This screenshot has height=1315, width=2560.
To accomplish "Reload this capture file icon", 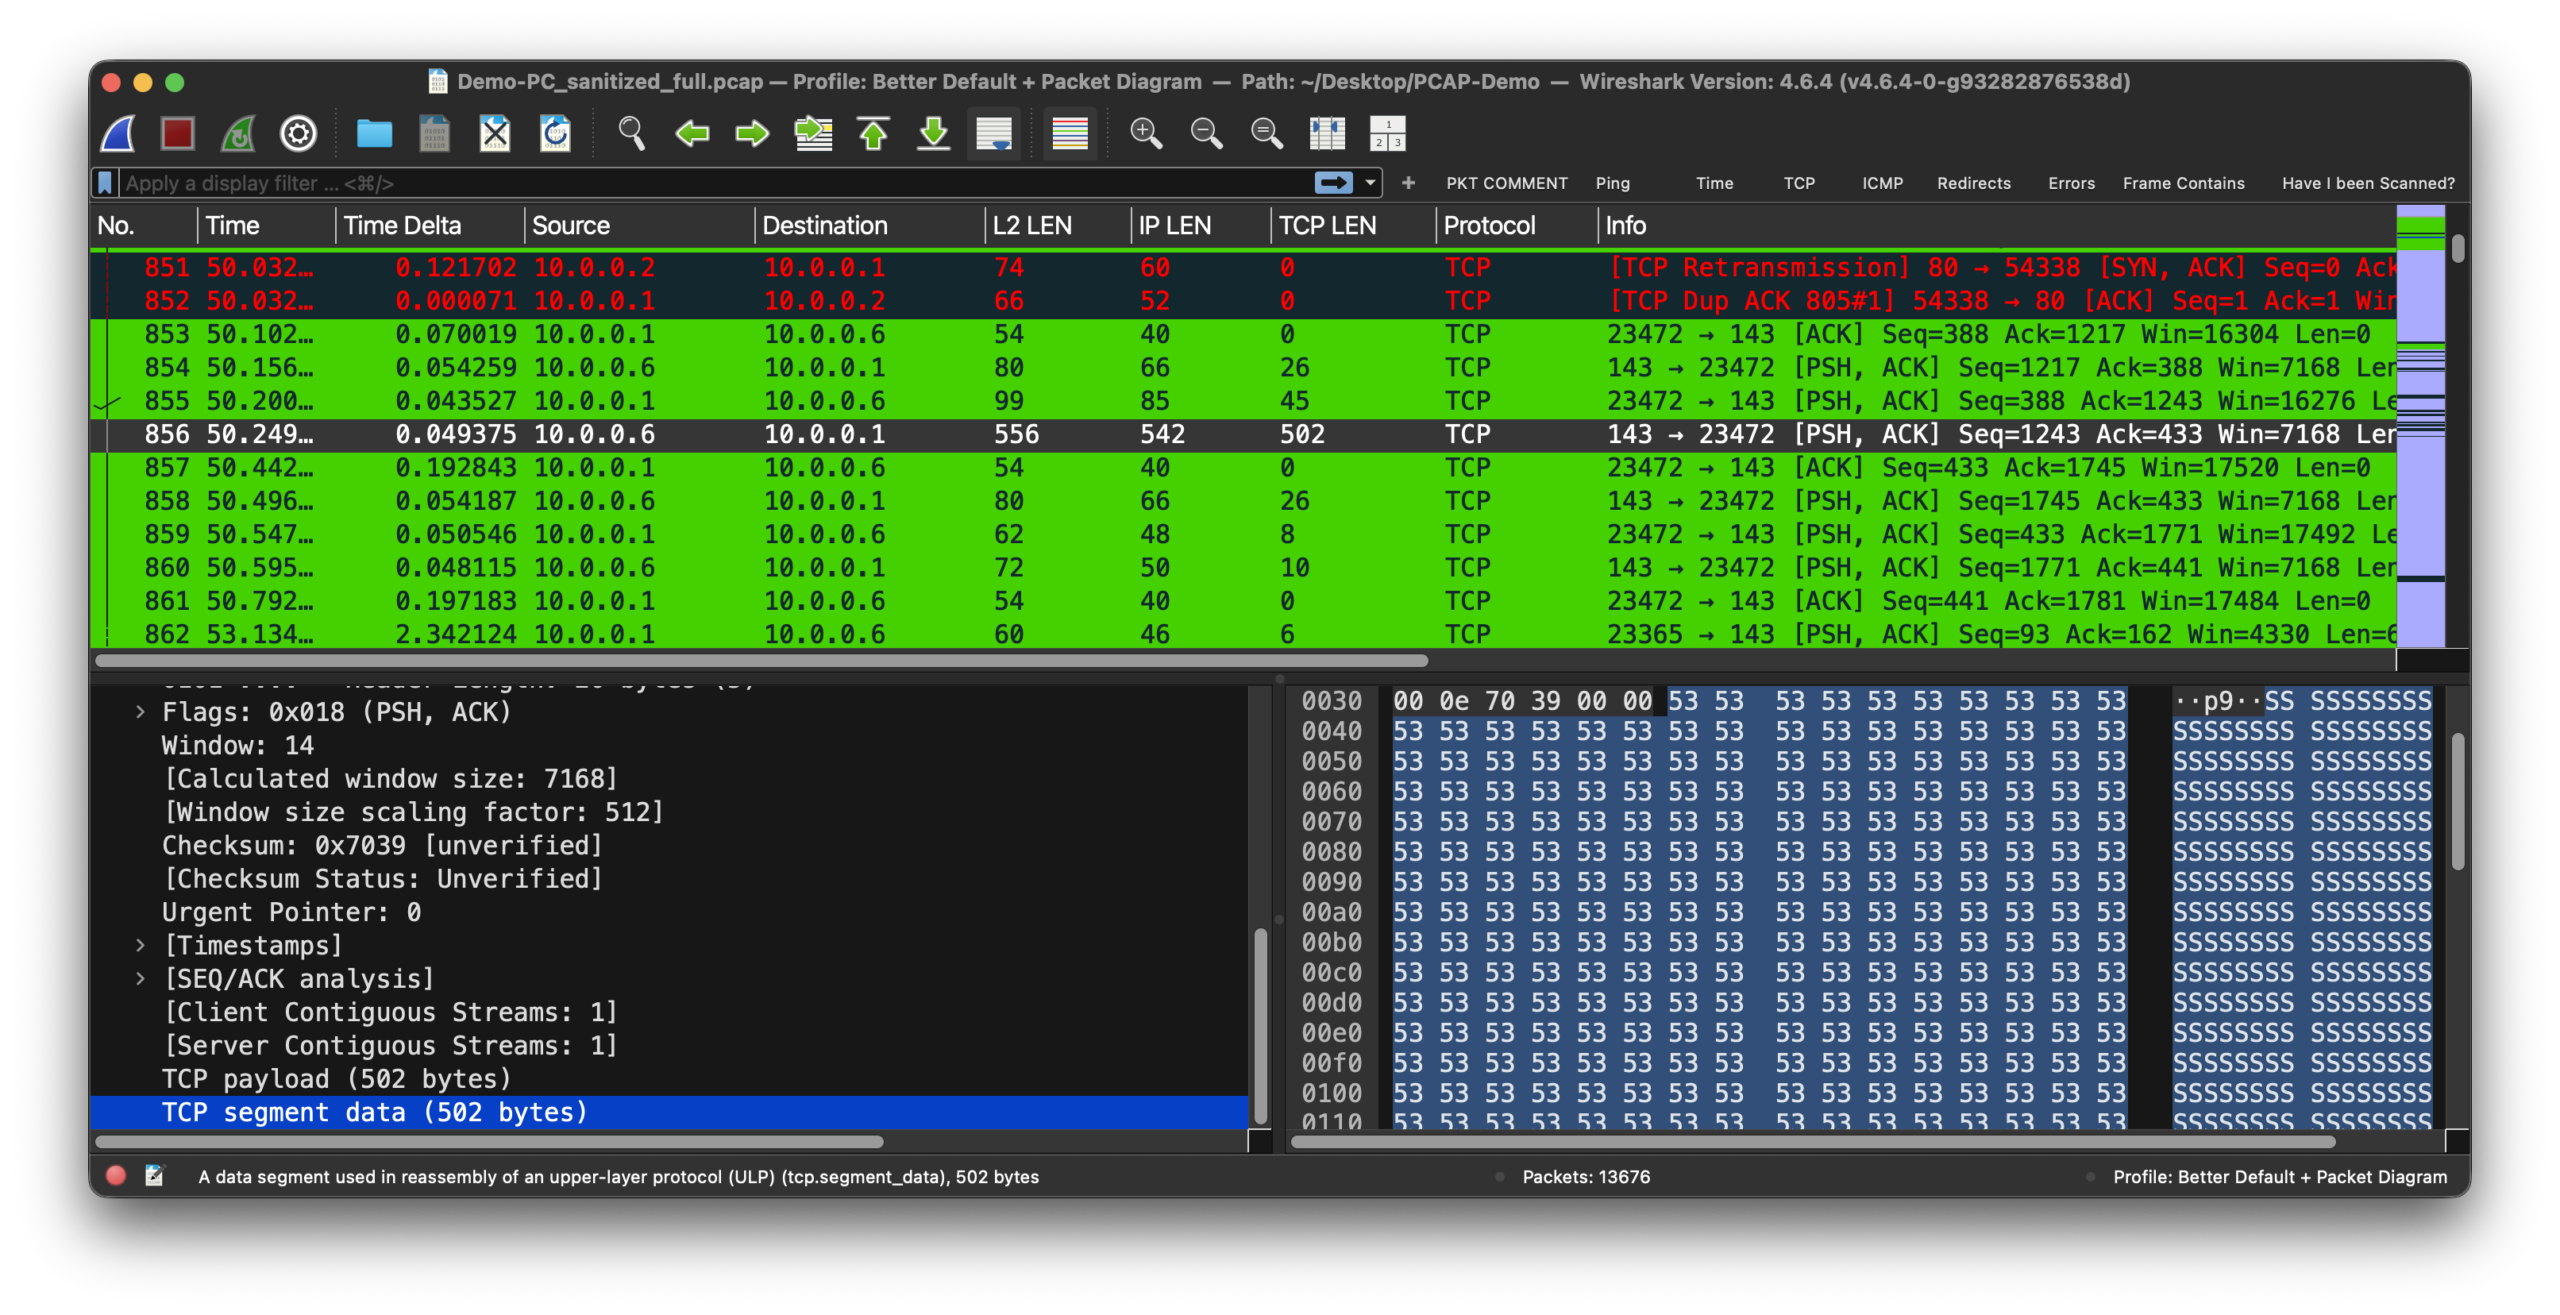I will 555,133.
